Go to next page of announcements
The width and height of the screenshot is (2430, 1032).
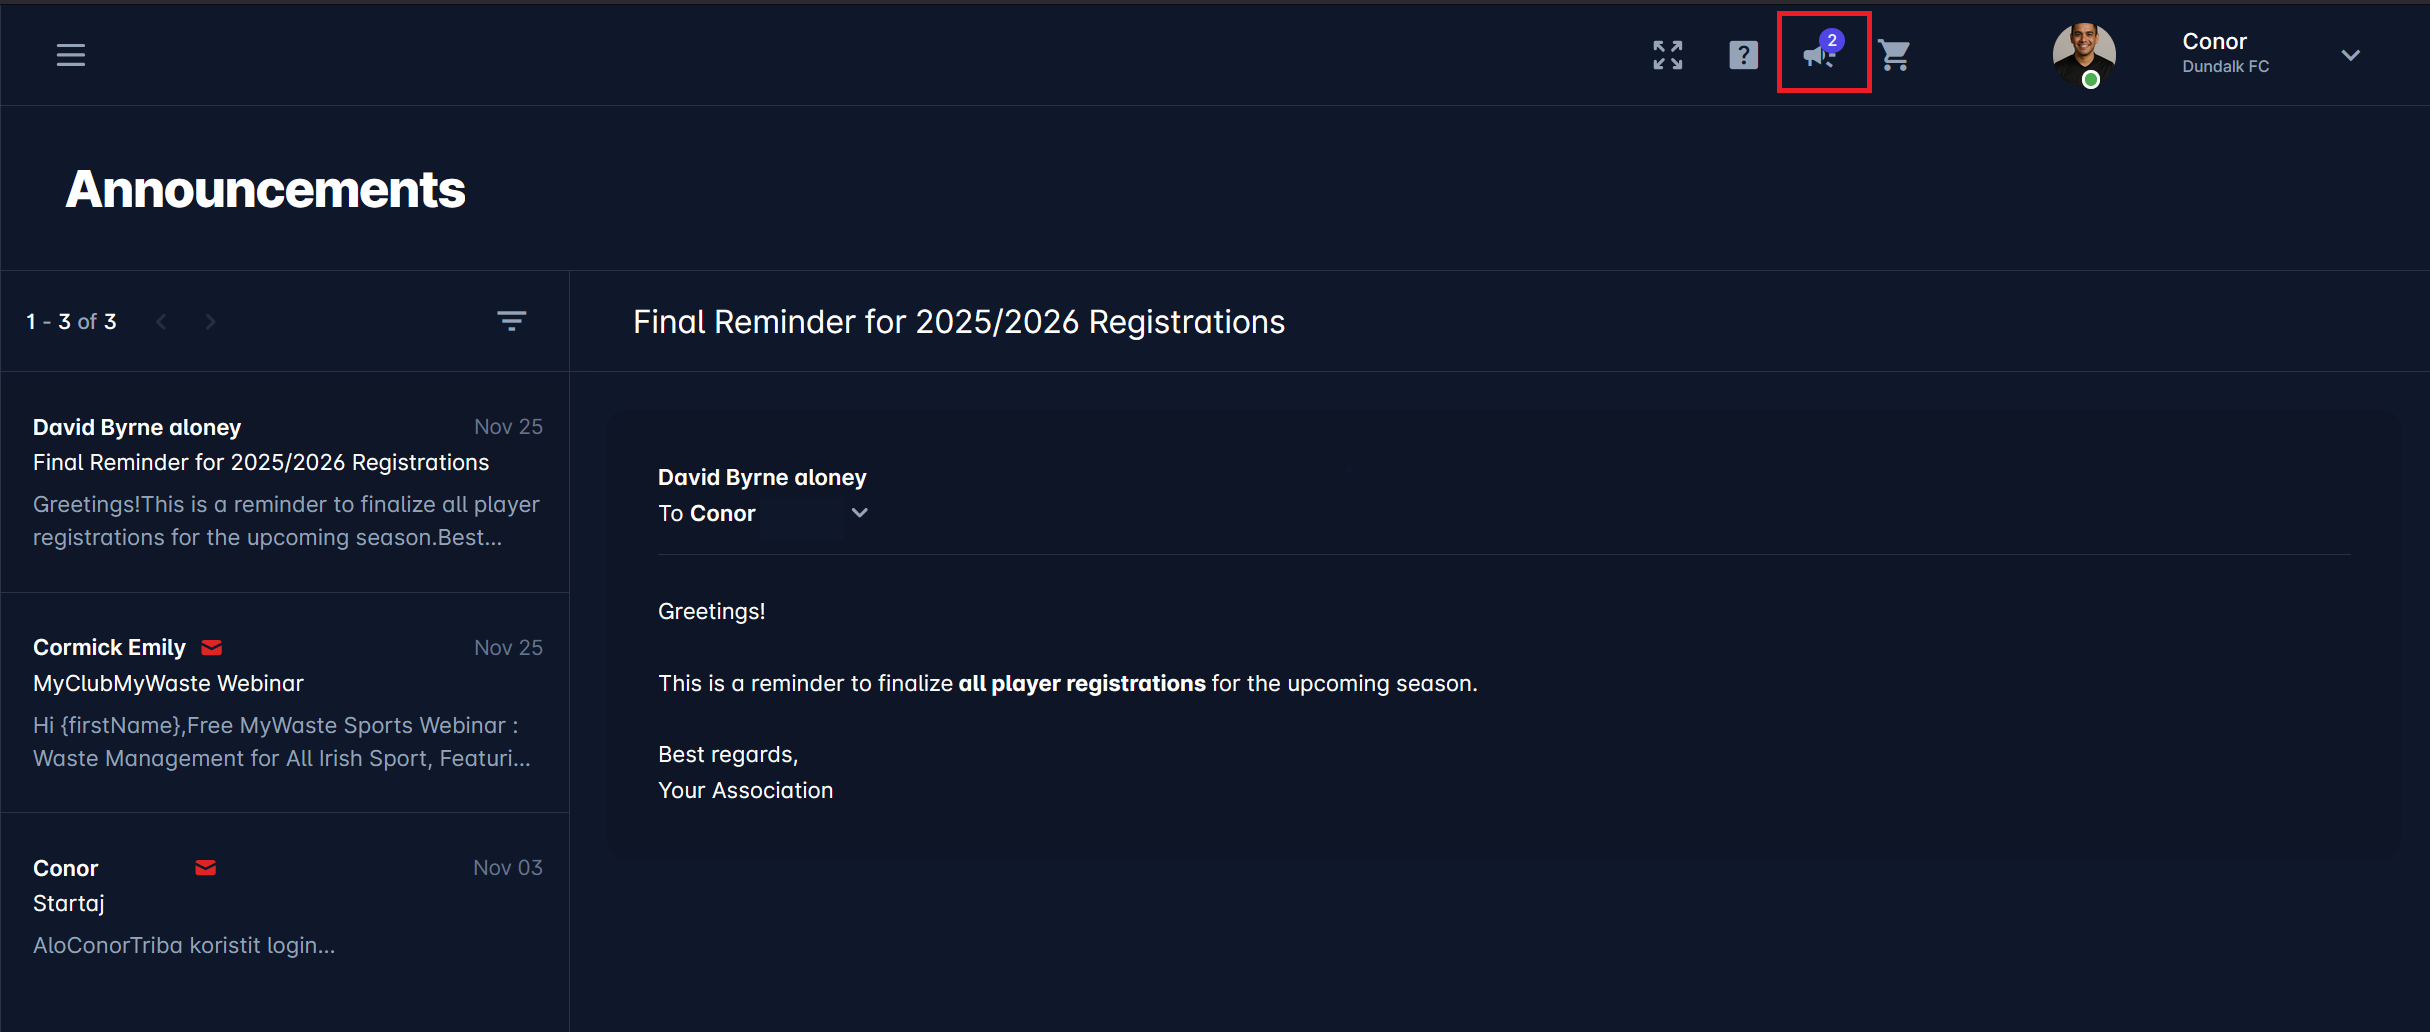[210, 321]
